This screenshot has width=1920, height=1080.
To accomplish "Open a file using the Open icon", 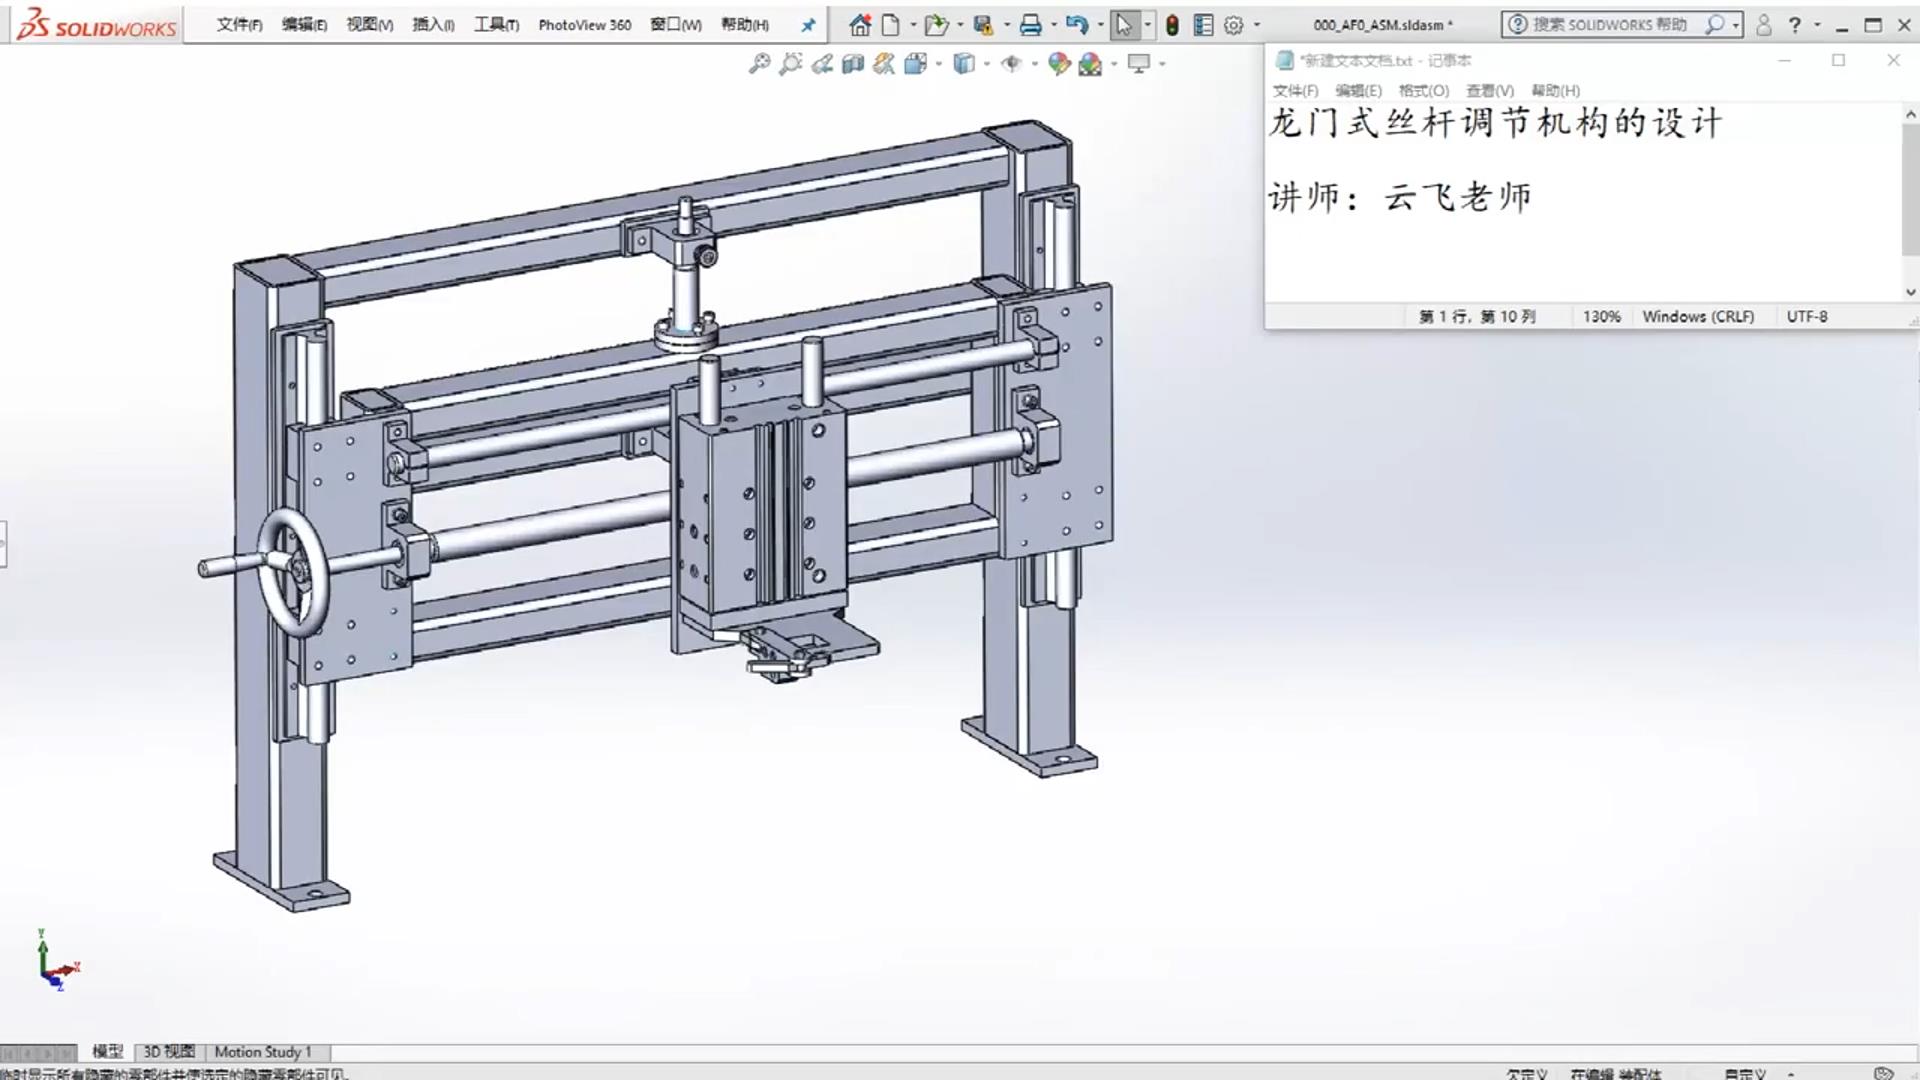I will (936, 25).
